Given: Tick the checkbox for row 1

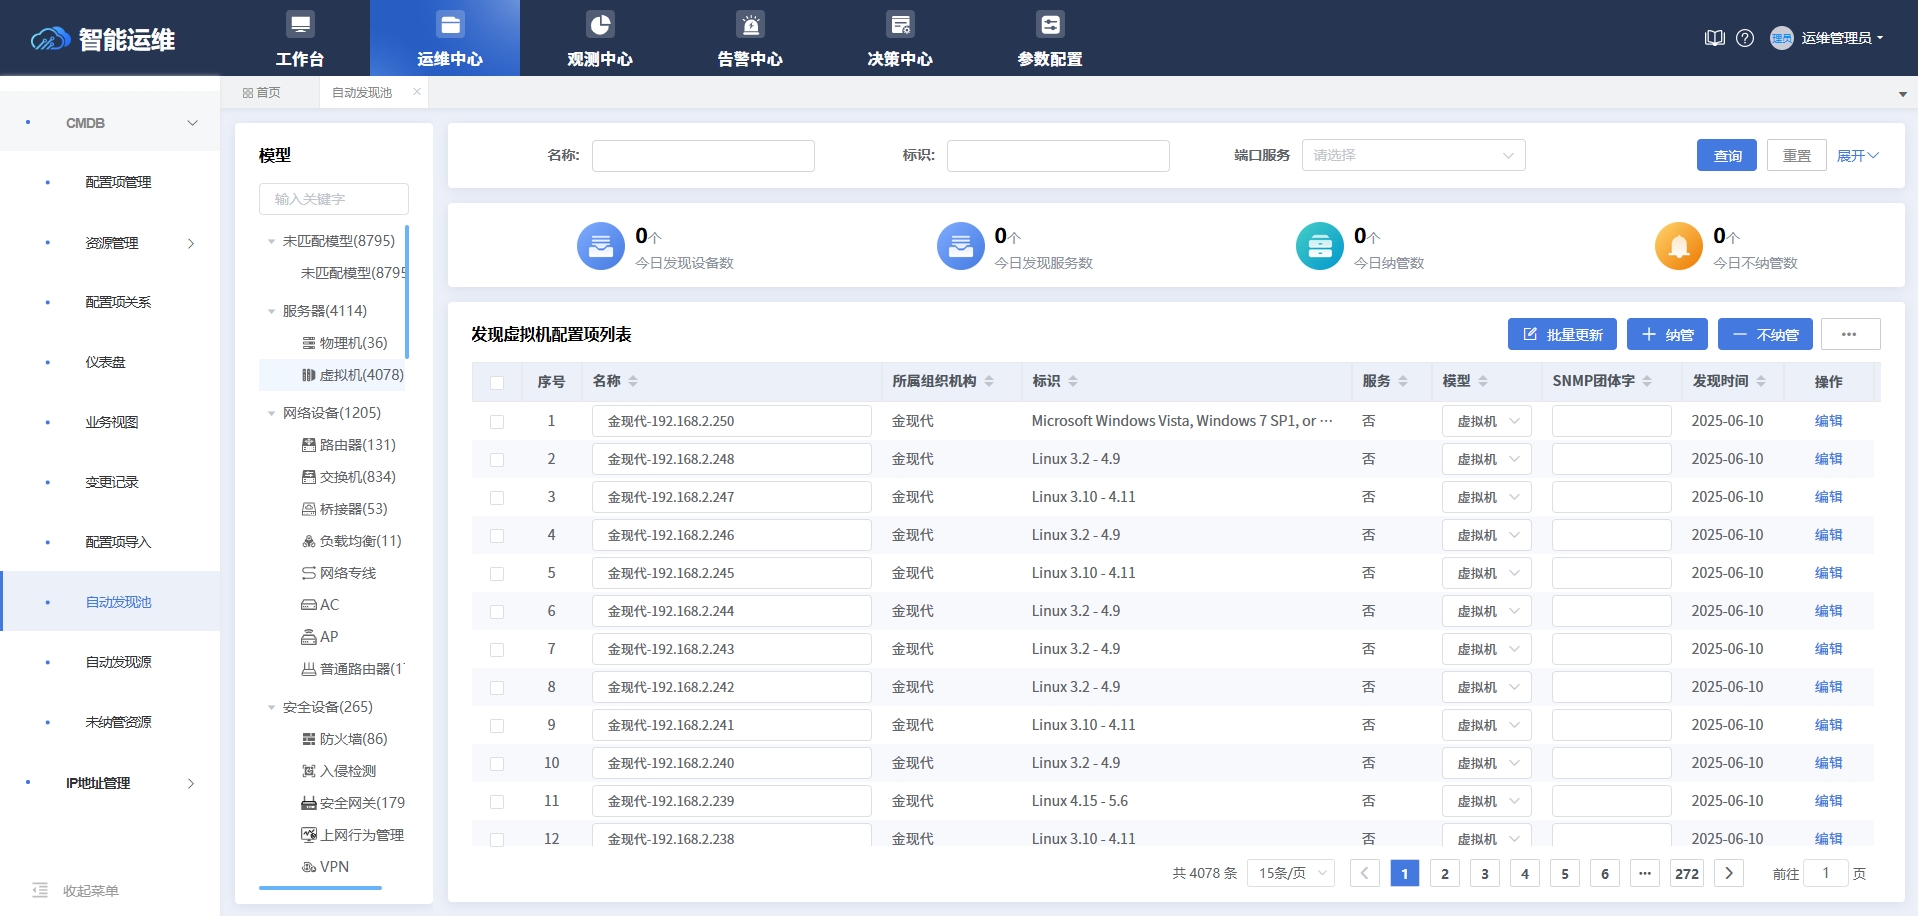Looking at the screenshot, I should [x=497, y=422].
